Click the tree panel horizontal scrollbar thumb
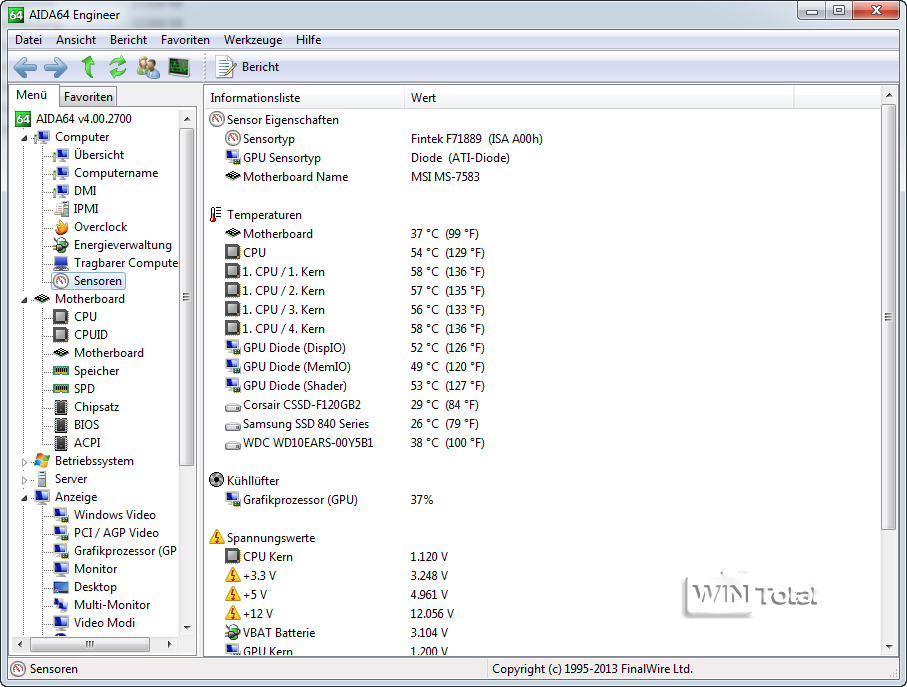Screen dimensions: 907x687 [x=90, y=644]
